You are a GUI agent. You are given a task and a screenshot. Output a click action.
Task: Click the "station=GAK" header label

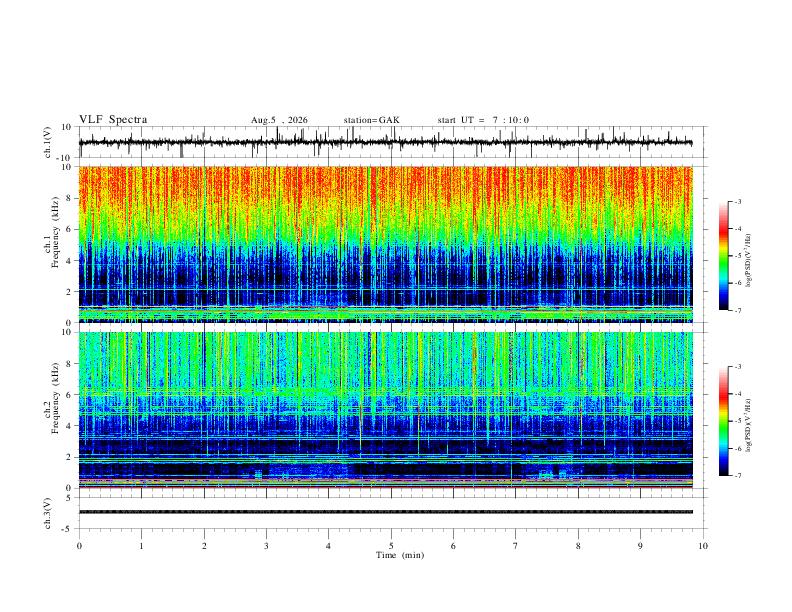(x=371, y=120)
